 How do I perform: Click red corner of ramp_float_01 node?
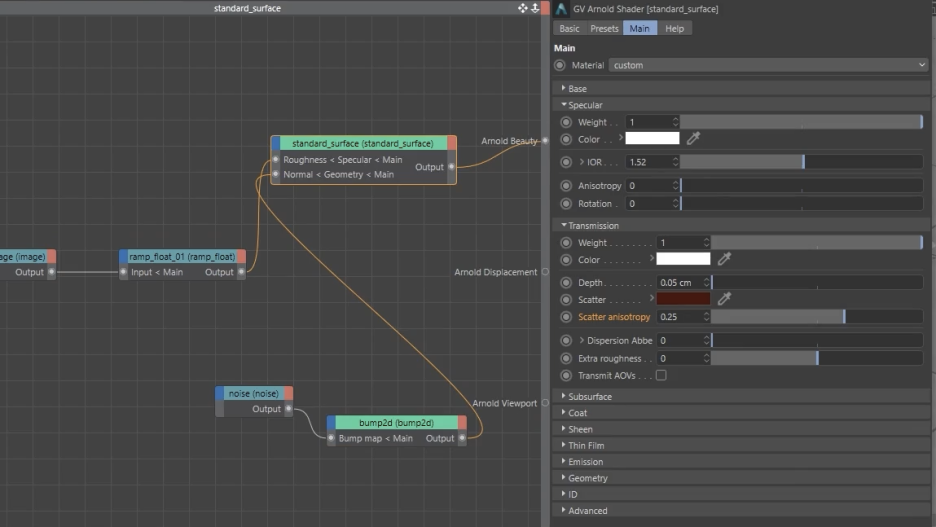click(241, 257)
